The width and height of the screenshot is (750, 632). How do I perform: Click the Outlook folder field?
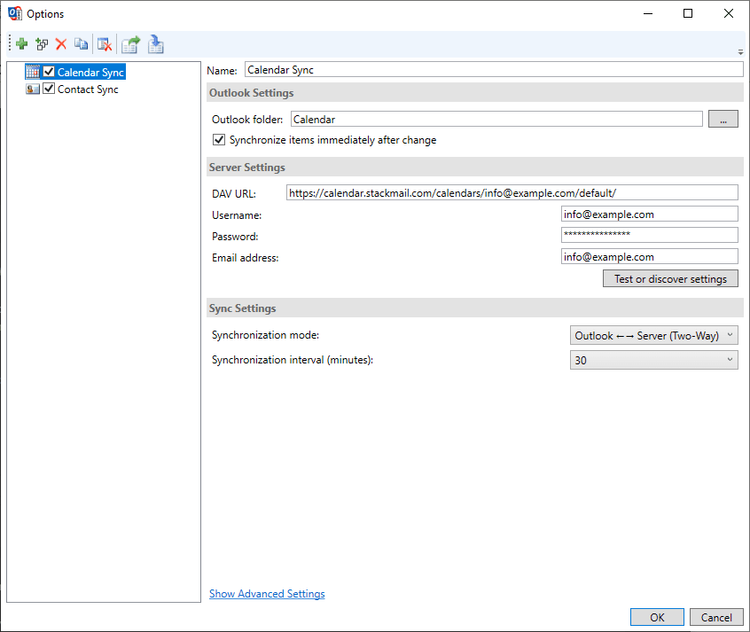point(496,119)
